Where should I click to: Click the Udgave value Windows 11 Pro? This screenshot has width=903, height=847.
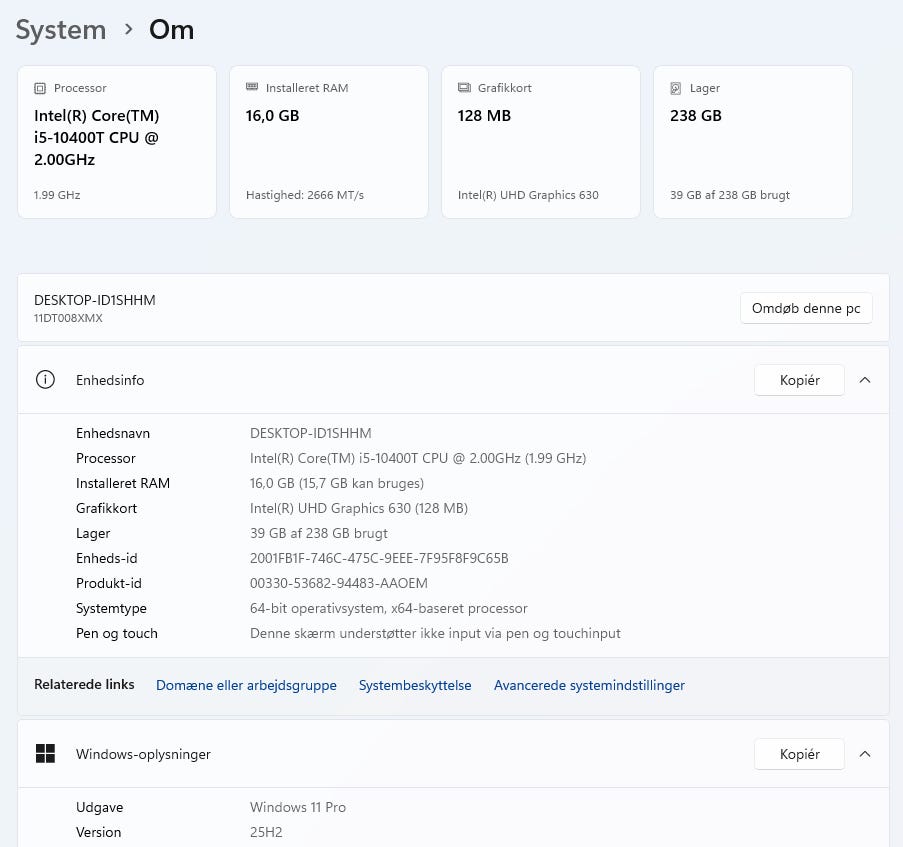(298, 807)
